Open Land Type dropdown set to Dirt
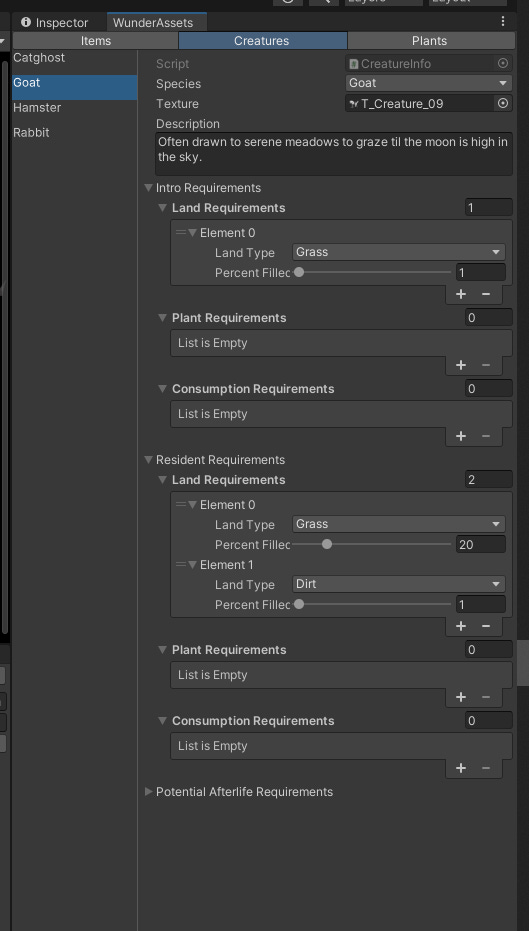 (x=399, y=584)
